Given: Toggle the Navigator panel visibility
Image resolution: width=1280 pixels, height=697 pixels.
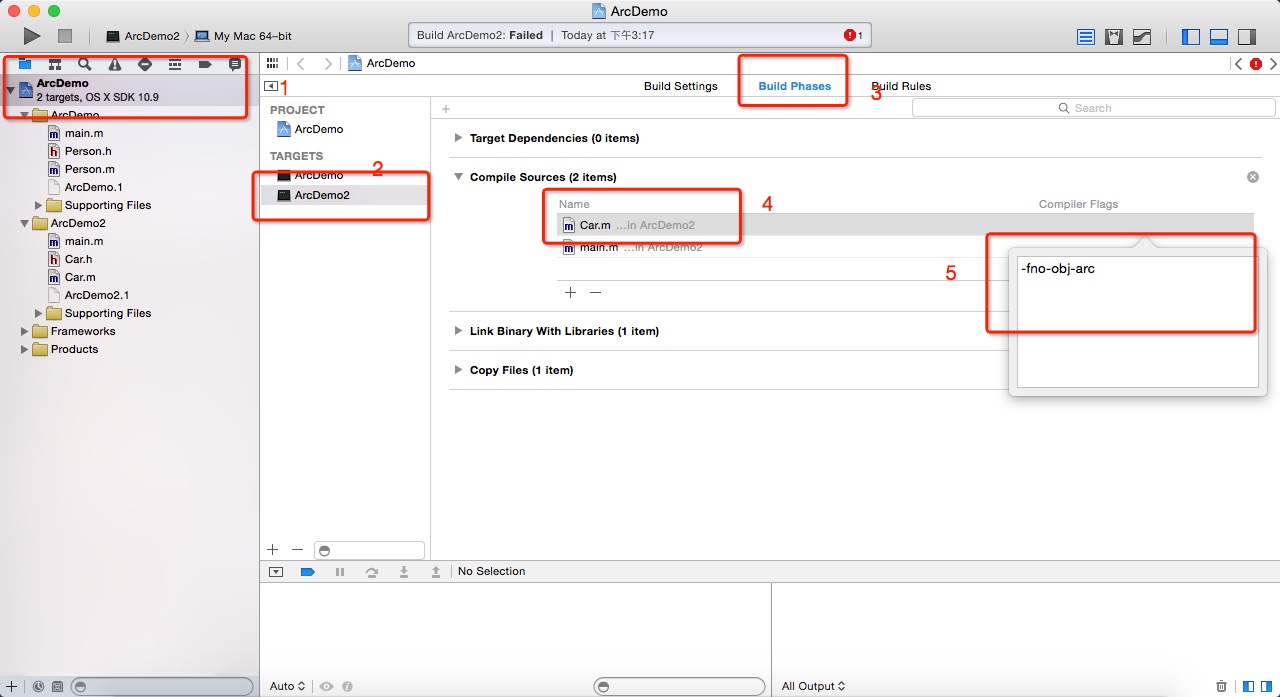Looking at the screenshot, I should click(1191, 37).
